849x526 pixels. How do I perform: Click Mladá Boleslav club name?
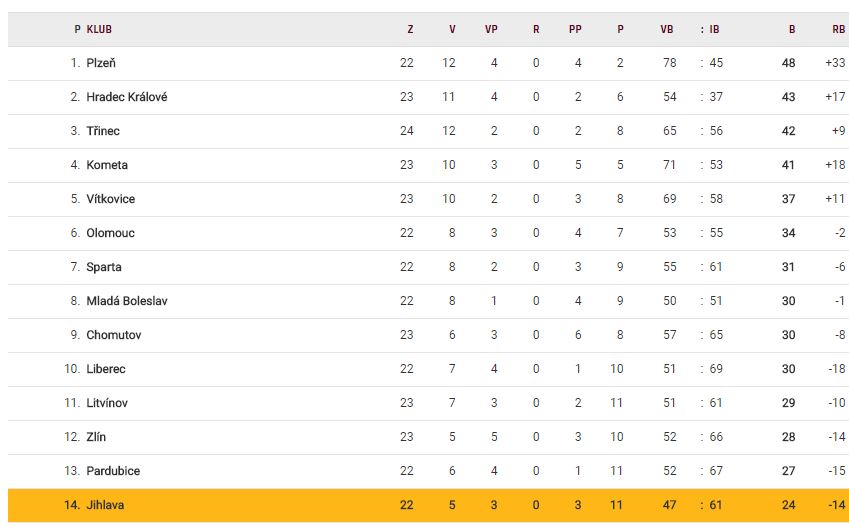point(127,301)
